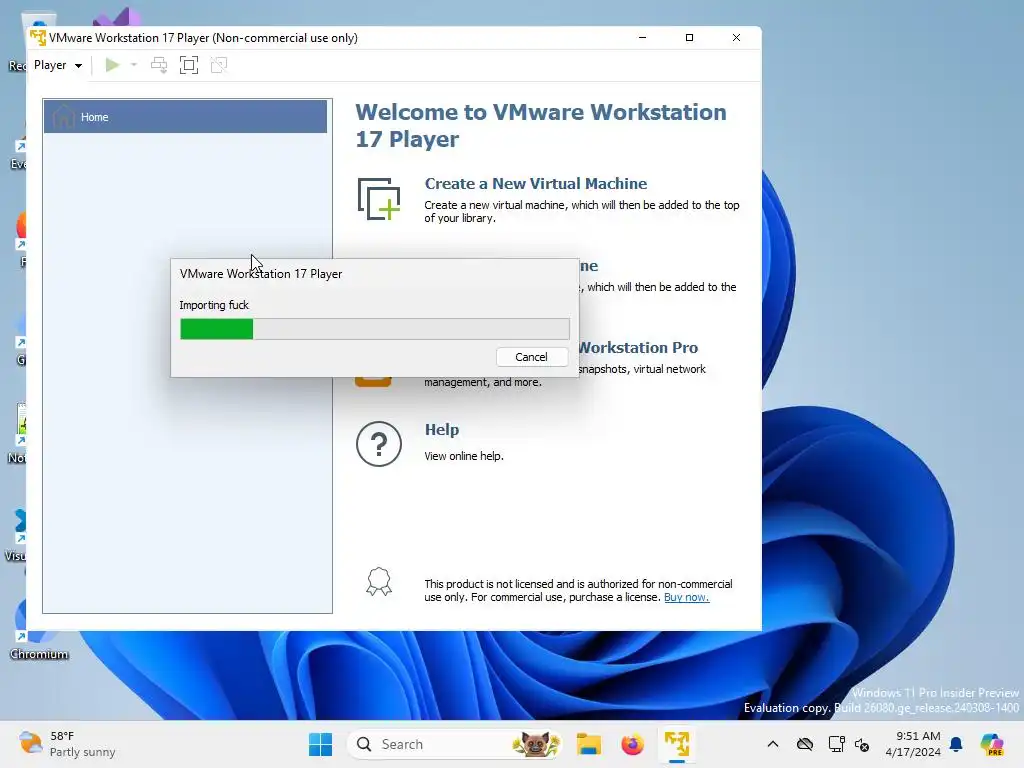Open Create a New Virtual Machine link
The width and height of the screenshot is (1024, 768).
point(536,184)
